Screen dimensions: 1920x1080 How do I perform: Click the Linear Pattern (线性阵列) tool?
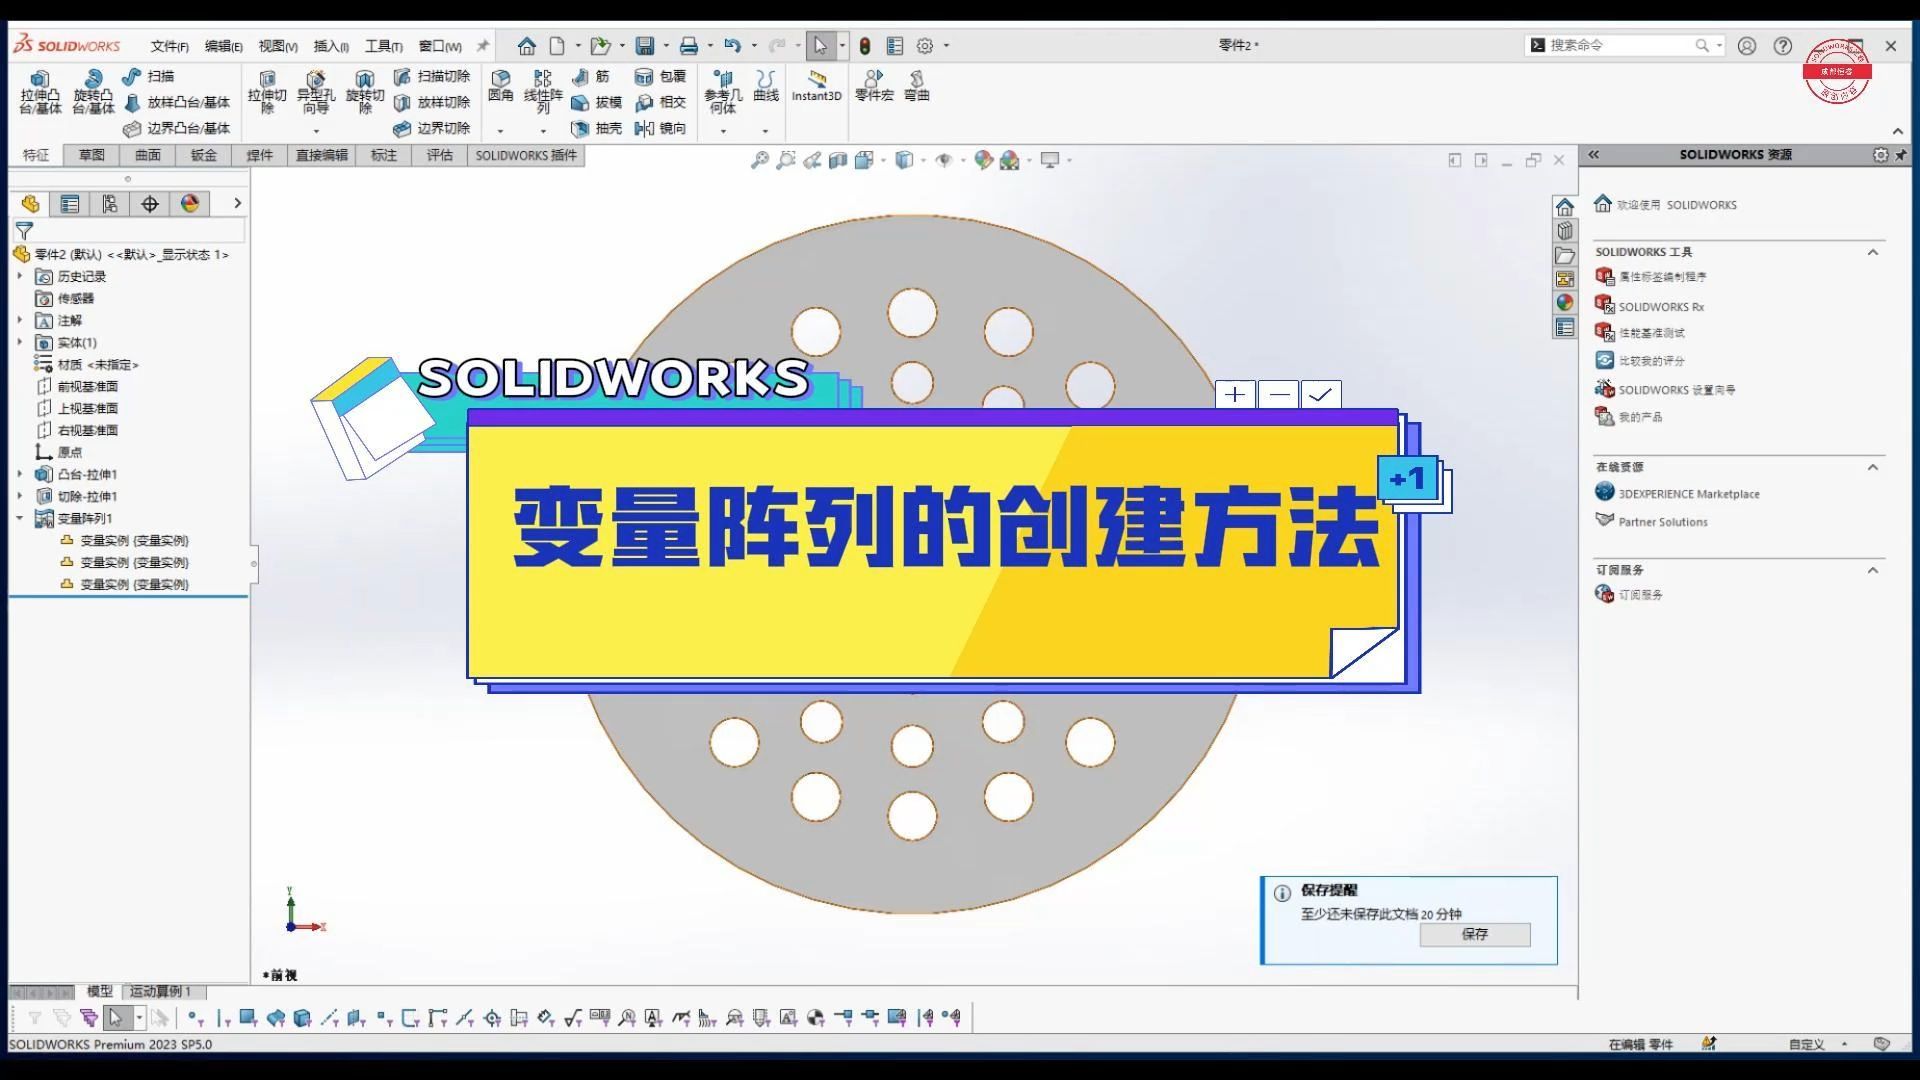[x=543, y=91]
